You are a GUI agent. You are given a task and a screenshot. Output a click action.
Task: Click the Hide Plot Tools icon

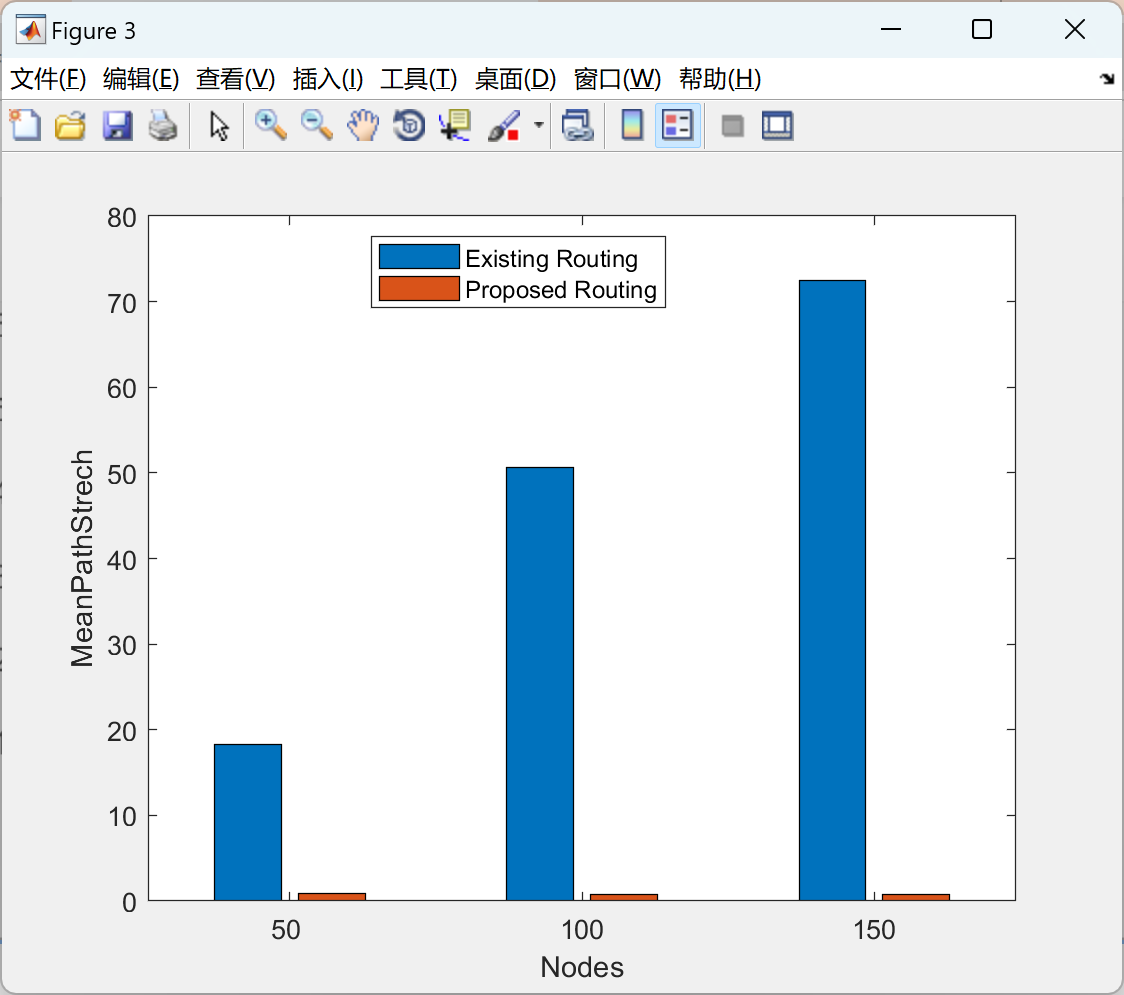pos(732,125)
